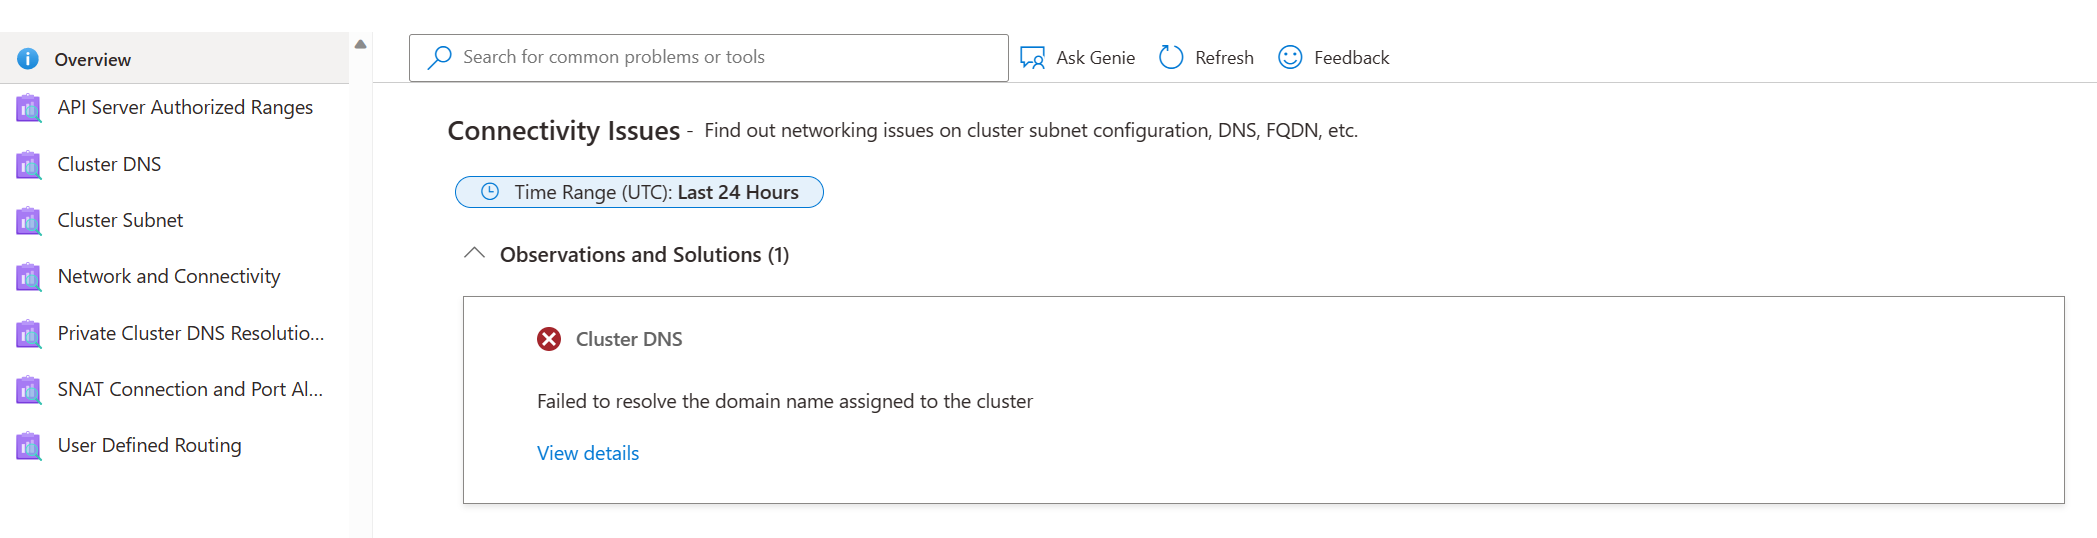
Task: Click the search magnifier icon
Action: pyautogui.click(x=439, y=58)
